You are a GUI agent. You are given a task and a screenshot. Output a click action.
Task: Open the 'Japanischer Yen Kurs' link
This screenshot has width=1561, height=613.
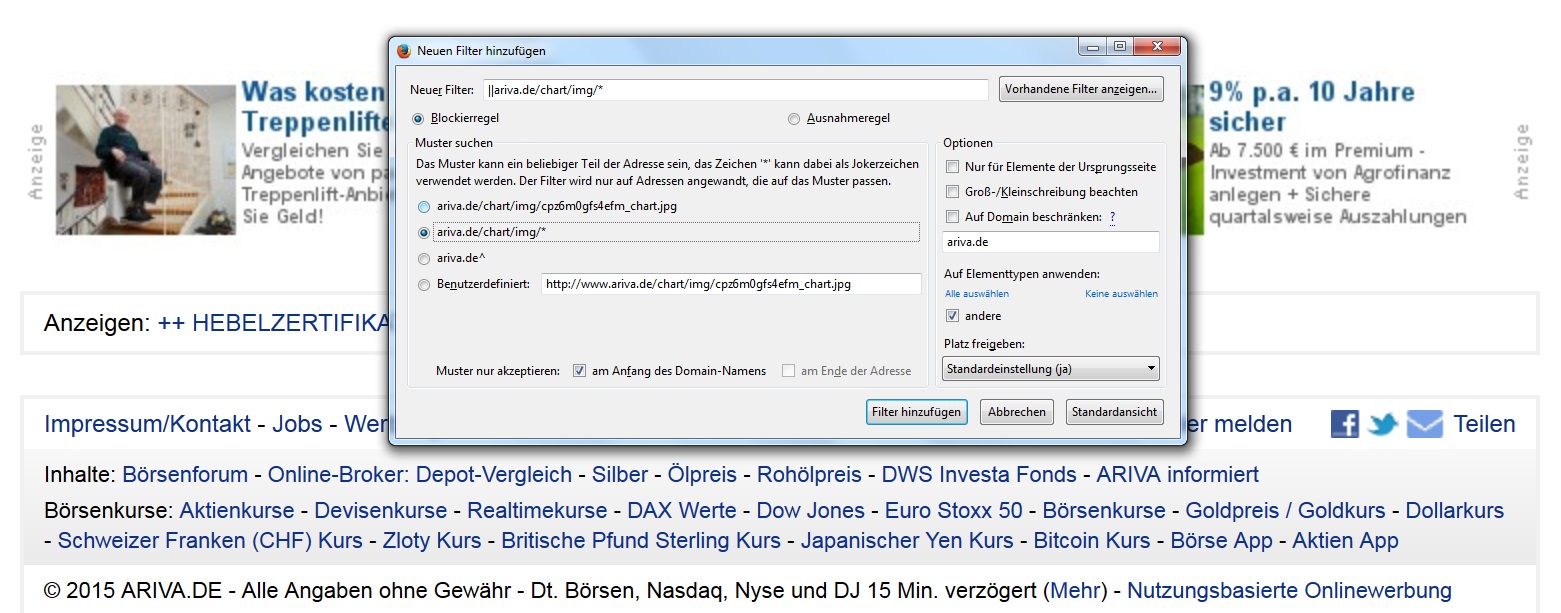(907, 541)
